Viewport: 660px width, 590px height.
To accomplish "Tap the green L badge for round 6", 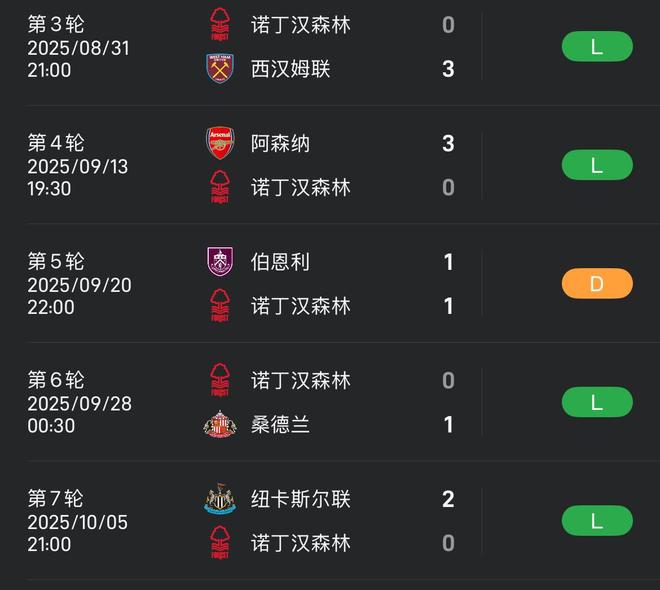I will pos(597,402).
